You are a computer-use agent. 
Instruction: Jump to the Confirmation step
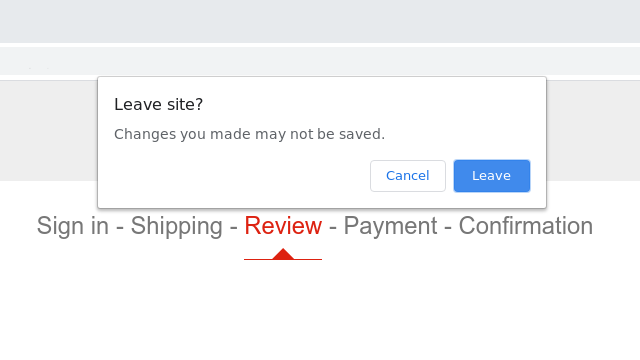tap(526, 226)
